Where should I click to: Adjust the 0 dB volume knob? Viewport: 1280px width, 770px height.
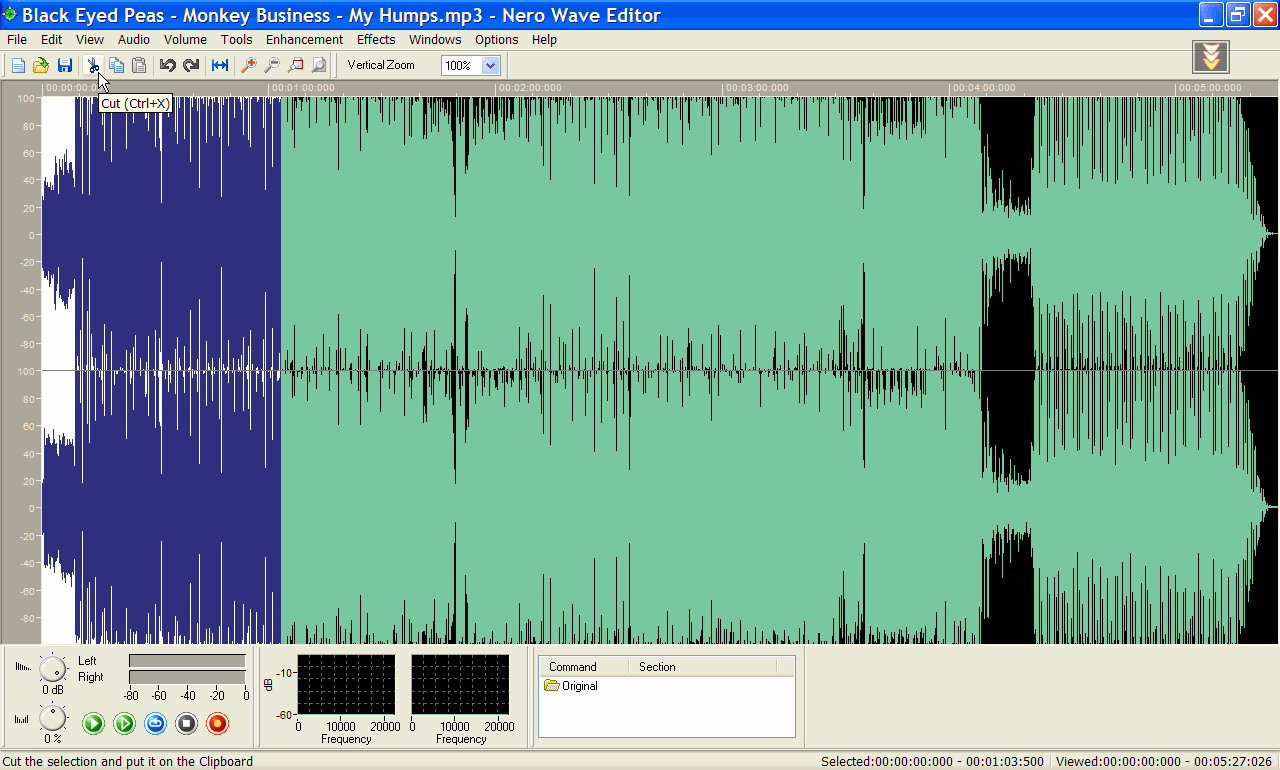click(x=52, y=668)
